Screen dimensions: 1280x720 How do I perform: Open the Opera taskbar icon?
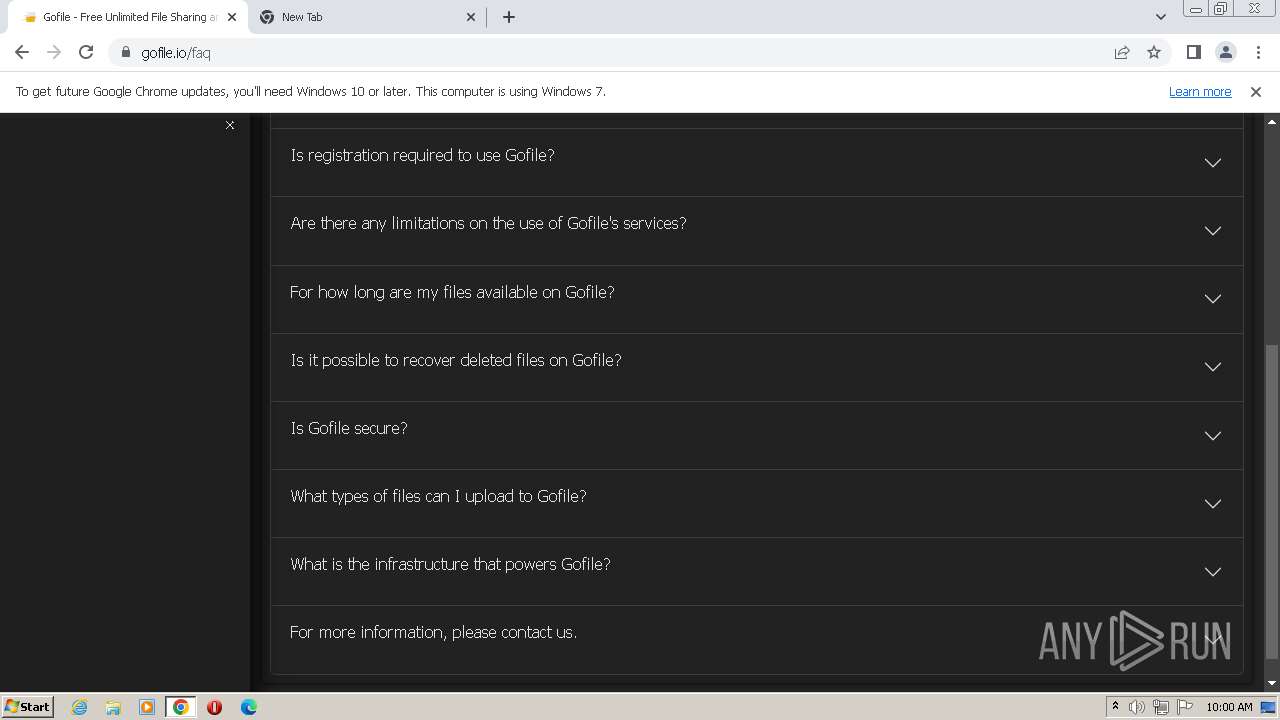pos(214,707)
